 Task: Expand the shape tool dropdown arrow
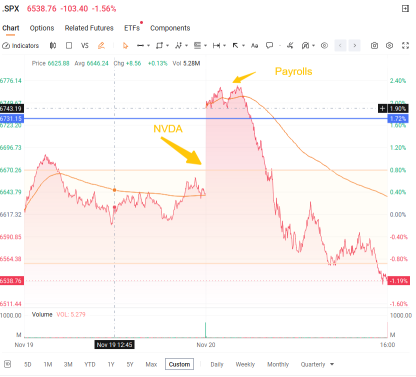tap(167, 46)
